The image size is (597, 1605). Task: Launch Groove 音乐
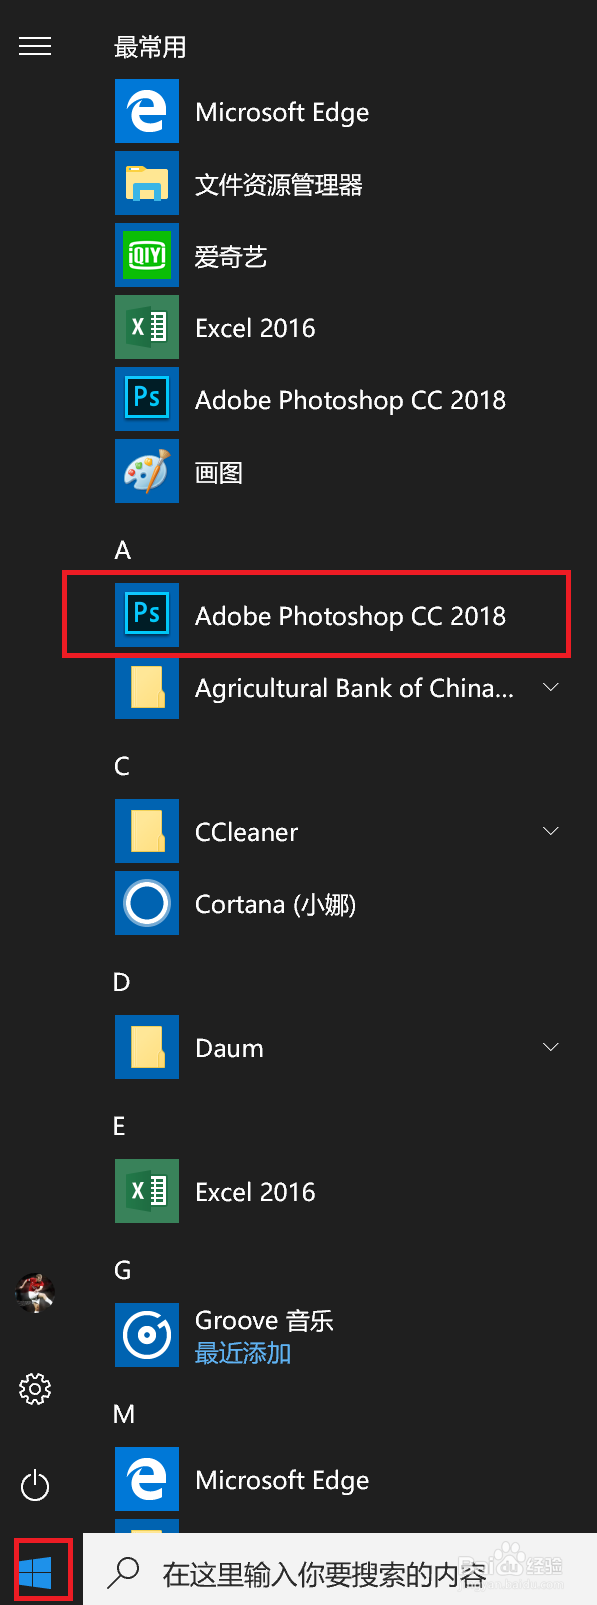click(x=263, y=1319)
